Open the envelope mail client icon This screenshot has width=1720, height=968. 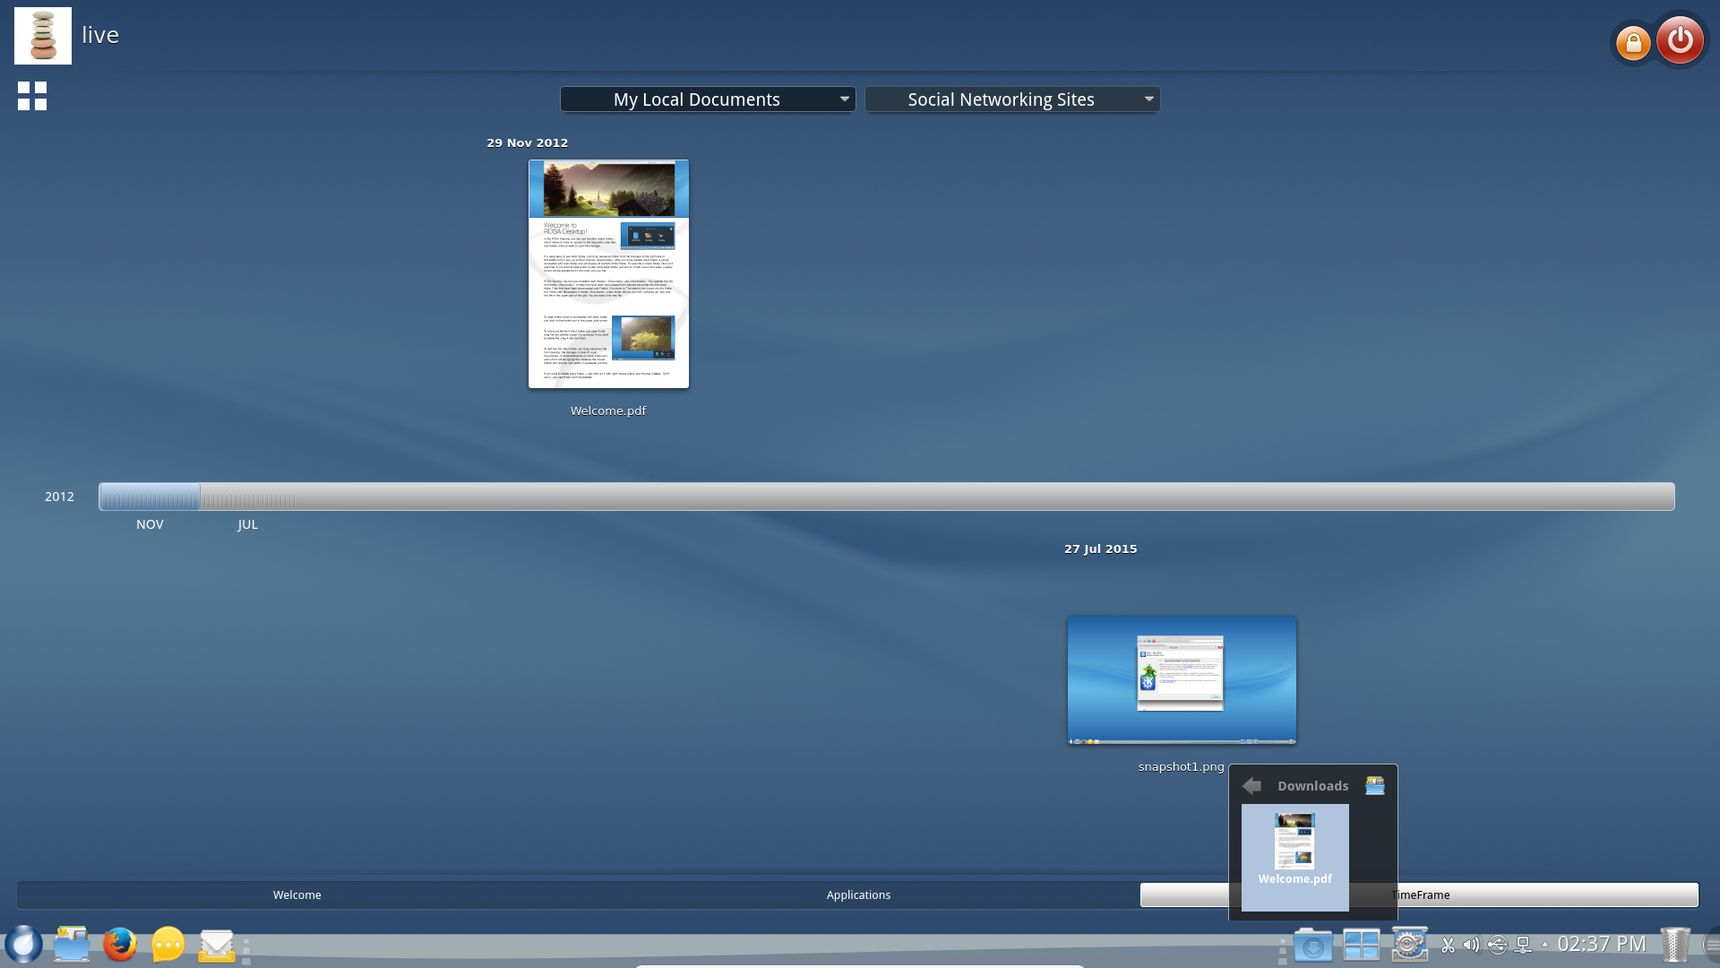point(216,945)
